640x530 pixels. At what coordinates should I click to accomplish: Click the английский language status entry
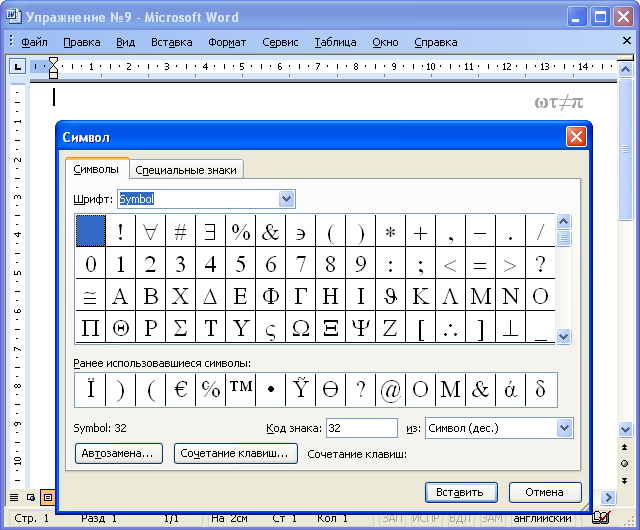point(542,518)
